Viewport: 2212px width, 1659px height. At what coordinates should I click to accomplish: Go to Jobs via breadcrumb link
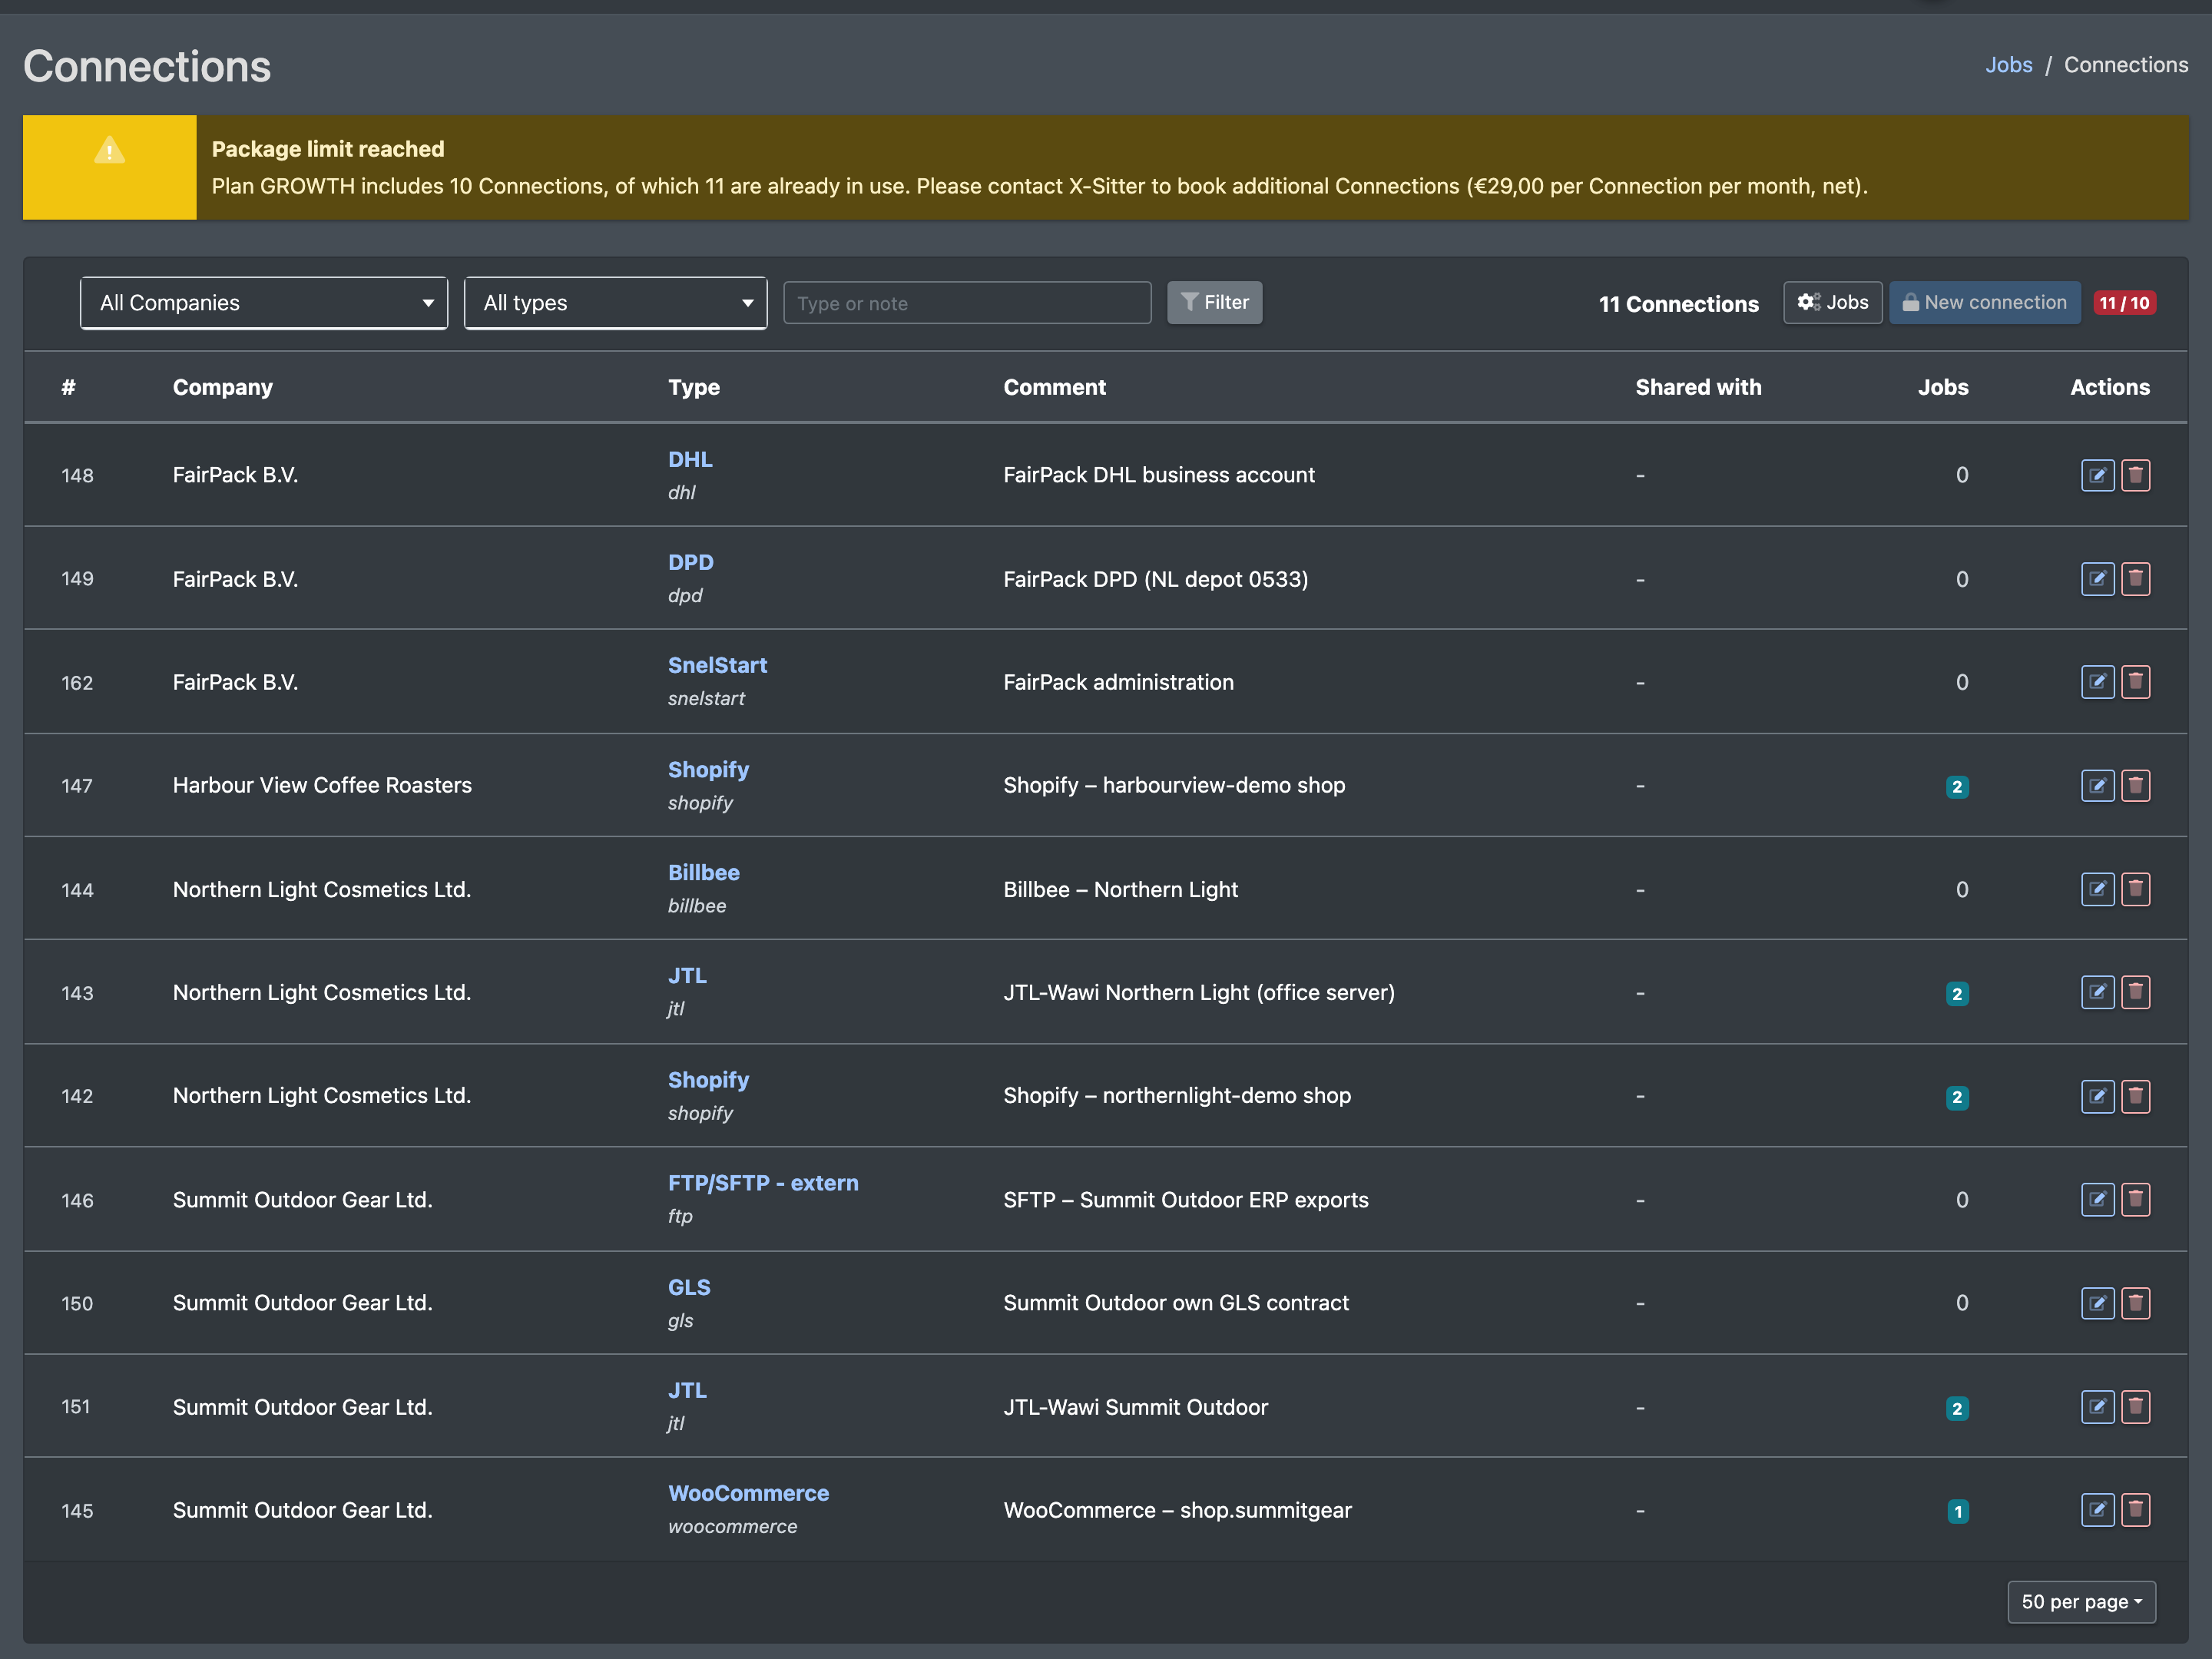[2008, 65]
